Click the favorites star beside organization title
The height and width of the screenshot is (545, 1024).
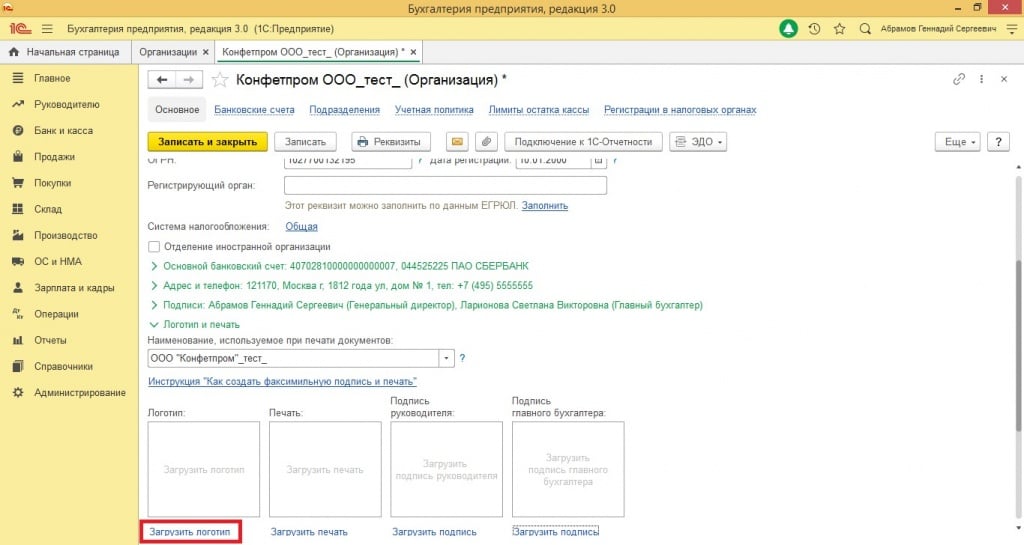[220, 79]
